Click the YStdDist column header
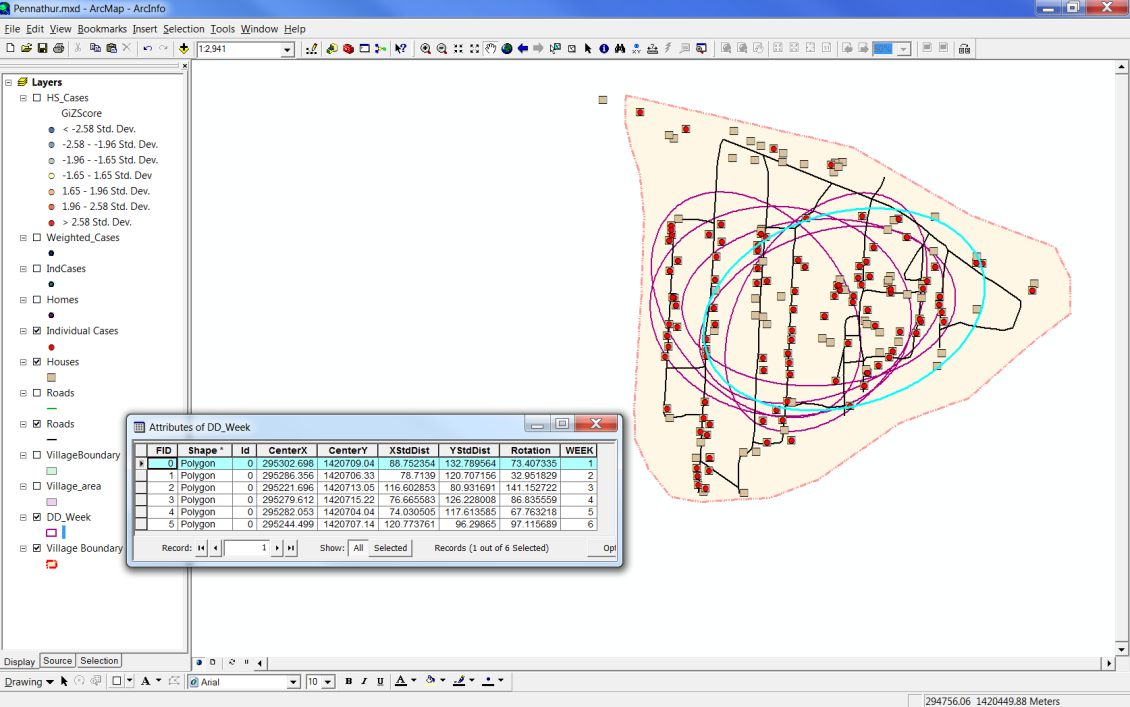The image size is (1130, 707). coord(470,451)
